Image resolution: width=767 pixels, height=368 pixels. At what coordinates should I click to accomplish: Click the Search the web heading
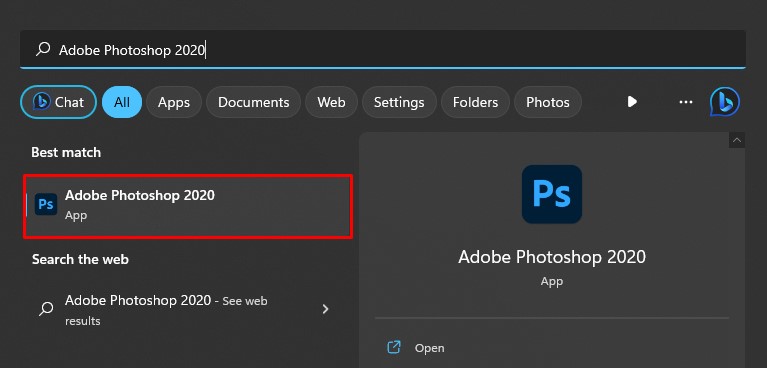point(80,259)
